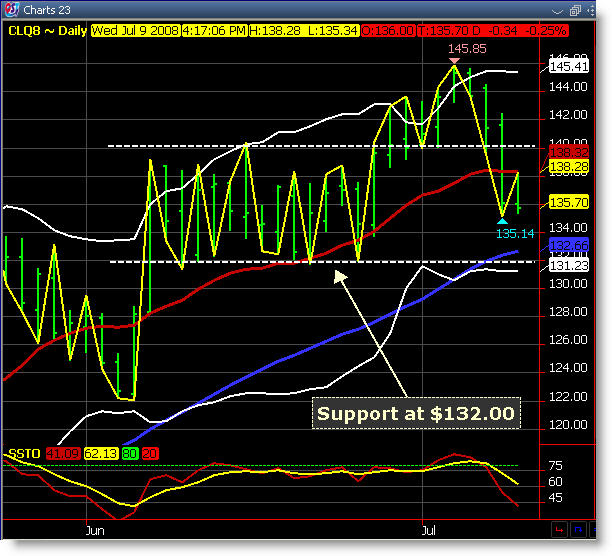Screen dimensions: 612x556
Task: Click the 135.14 low marker label
Action: point(515,234)
